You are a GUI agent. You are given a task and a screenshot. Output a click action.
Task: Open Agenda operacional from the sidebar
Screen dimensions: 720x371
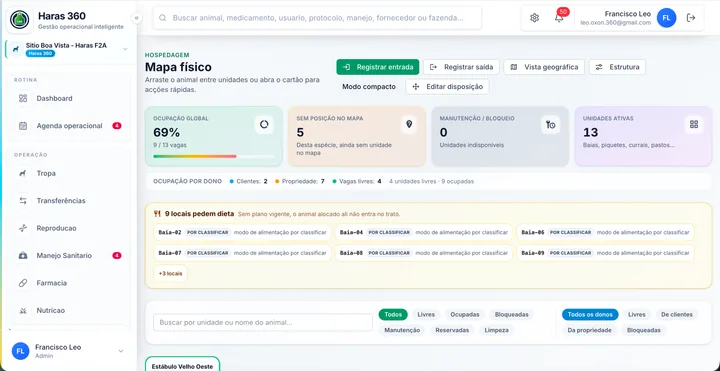[x=68, y=126]
